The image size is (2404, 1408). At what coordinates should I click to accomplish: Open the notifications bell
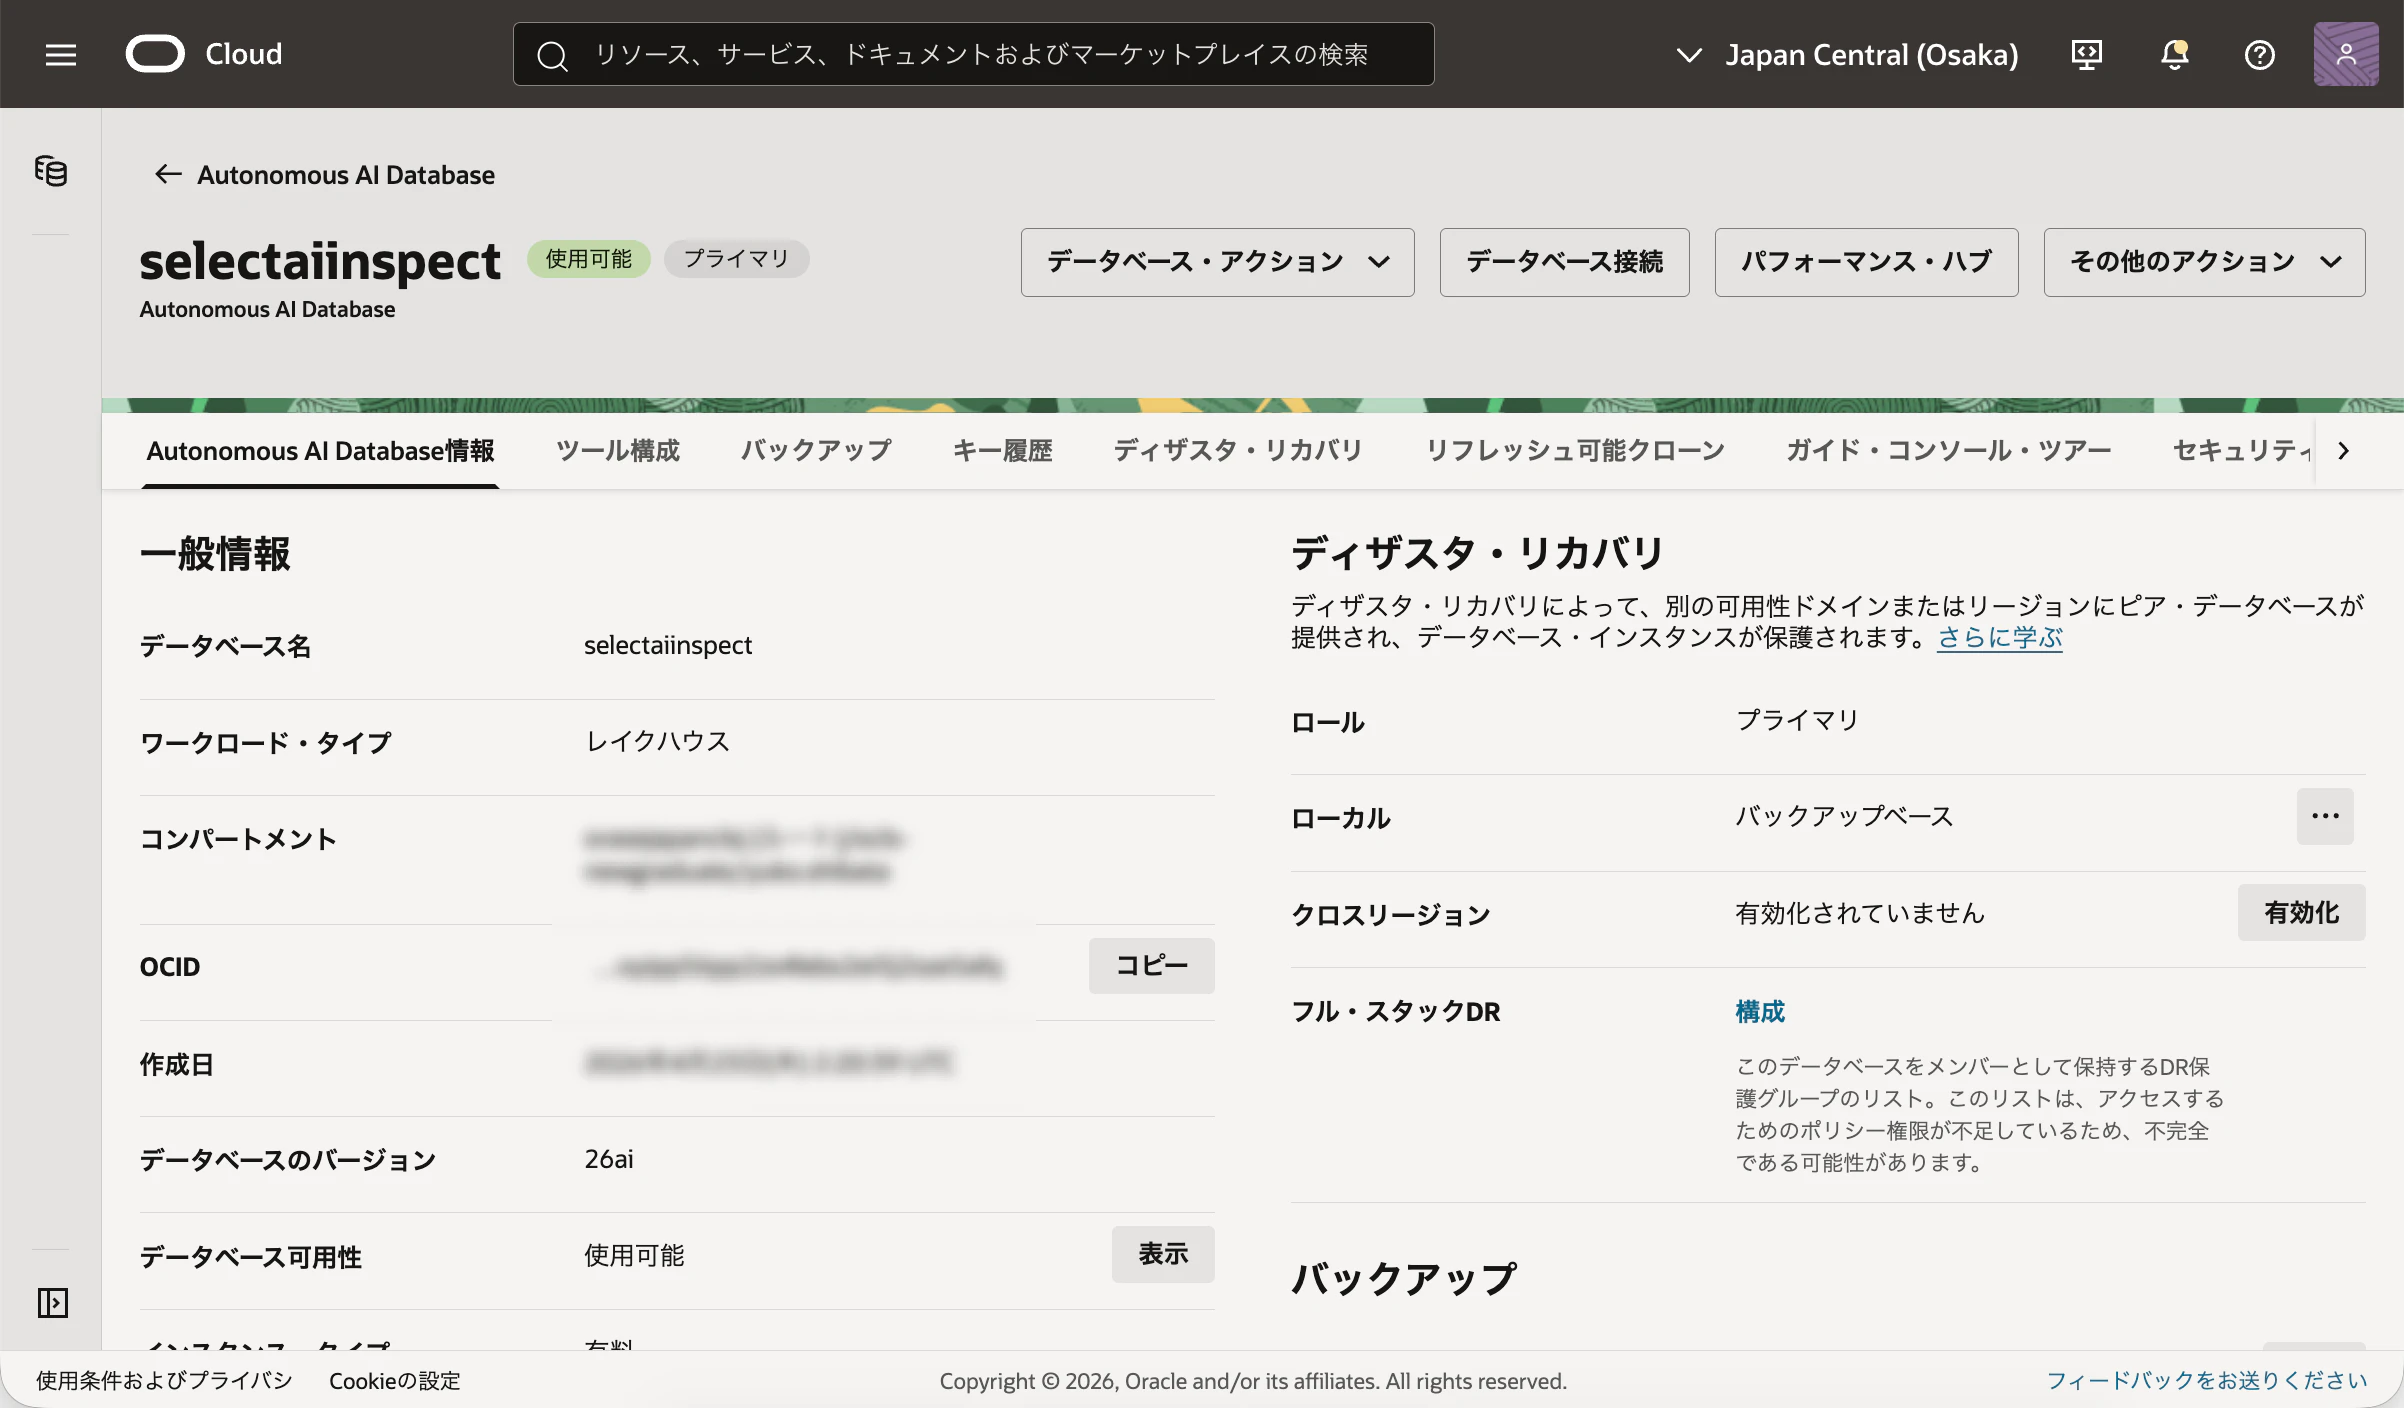(x=2174, y=54)
